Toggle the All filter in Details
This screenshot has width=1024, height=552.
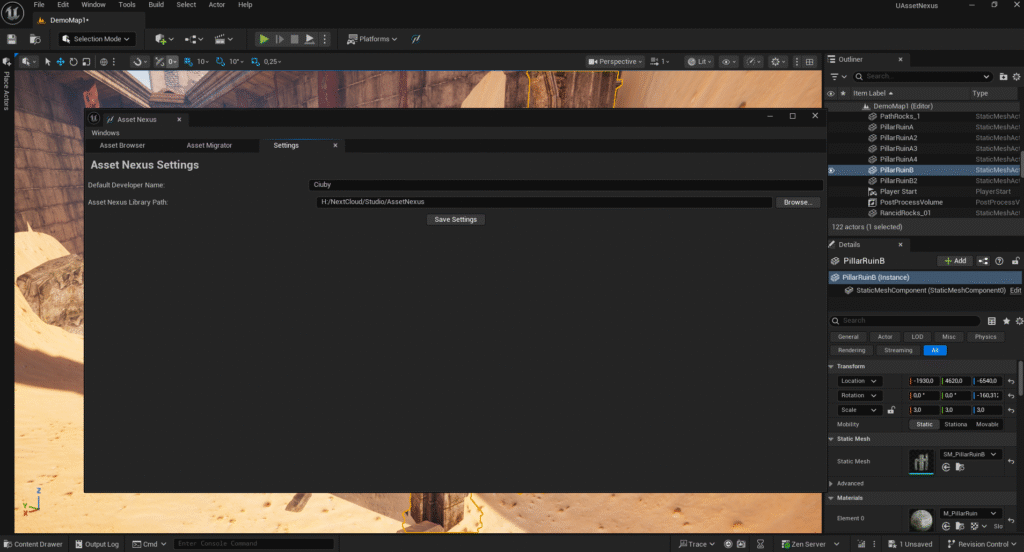[x=935, y=350]
